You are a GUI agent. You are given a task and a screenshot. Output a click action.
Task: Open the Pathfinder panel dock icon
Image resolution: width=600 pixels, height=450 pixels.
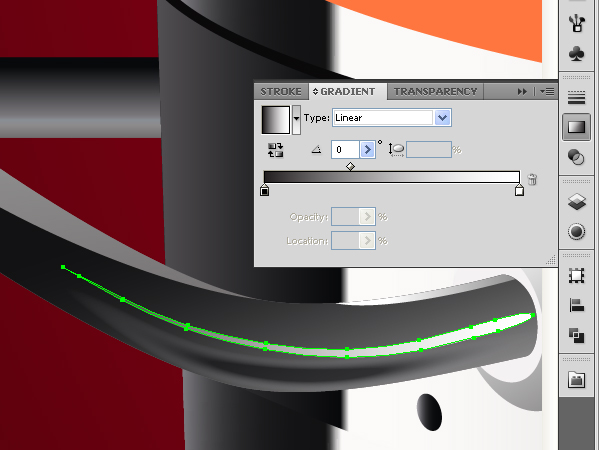[x=577, y=335]
